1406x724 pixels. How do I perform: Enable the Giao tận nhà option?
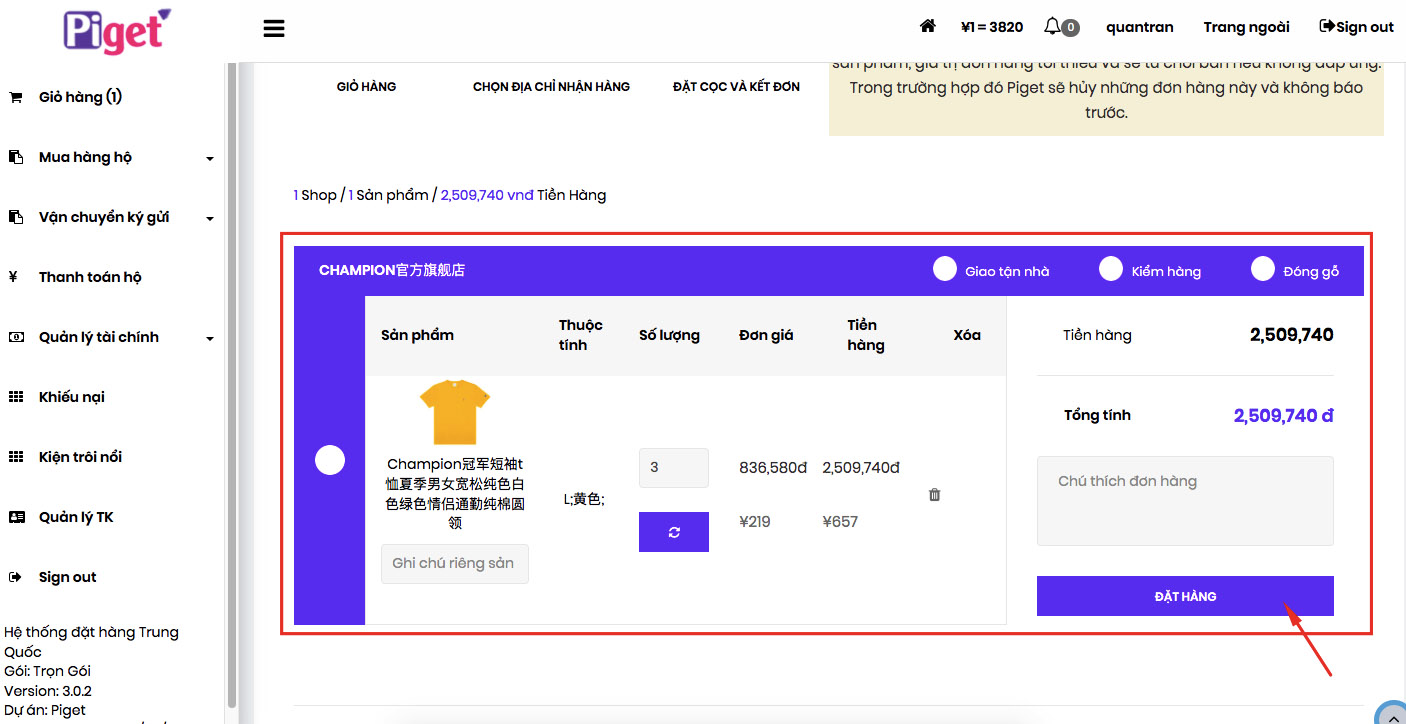[x=945, y=269]
